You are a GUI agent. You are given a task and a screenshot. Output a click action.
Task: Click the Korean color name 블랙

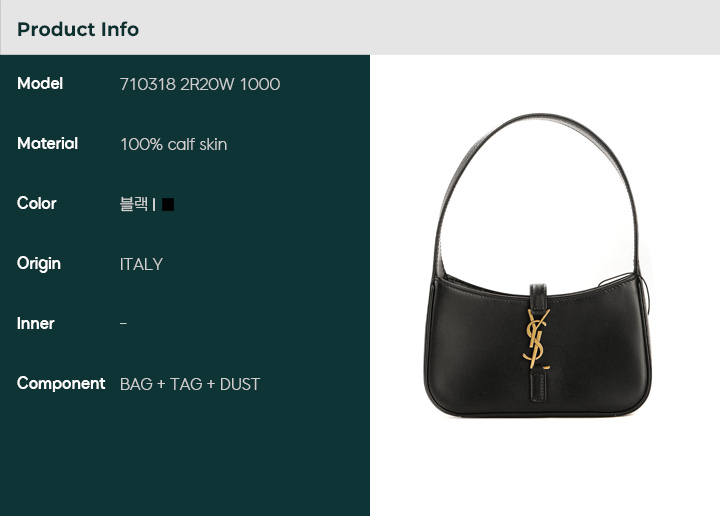click(134, 203)
